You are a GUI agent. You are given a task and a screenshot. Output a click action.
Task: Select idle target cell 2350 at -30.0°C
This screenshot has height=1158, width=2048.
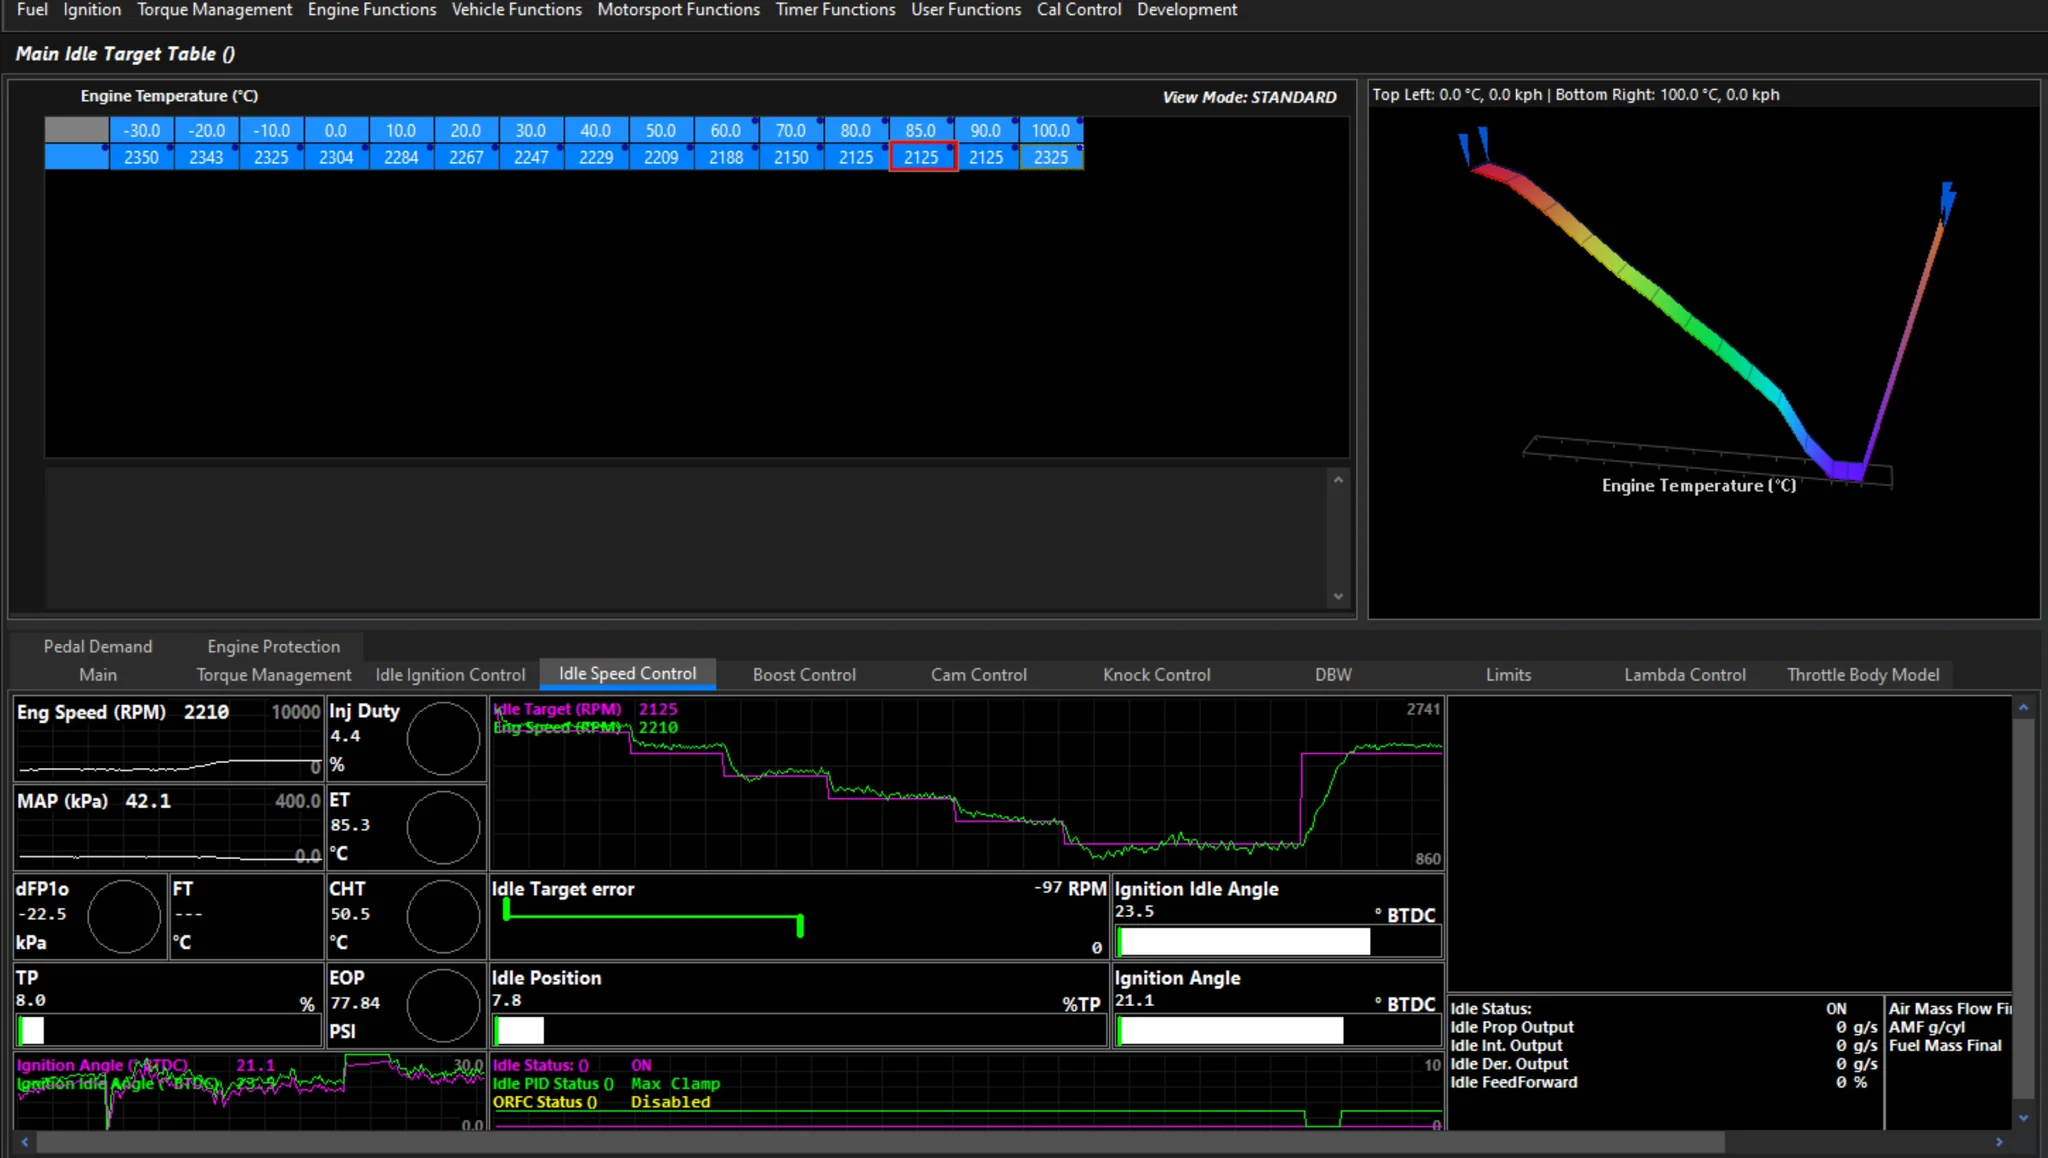141,157
